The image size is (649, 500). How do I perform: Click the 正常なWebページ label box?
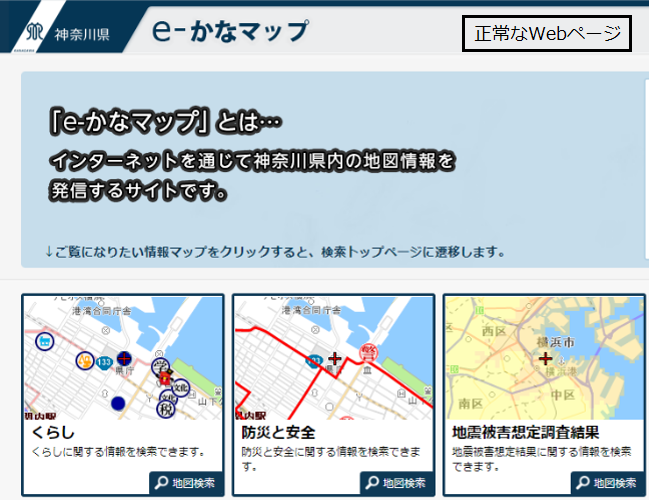point(547,34)
